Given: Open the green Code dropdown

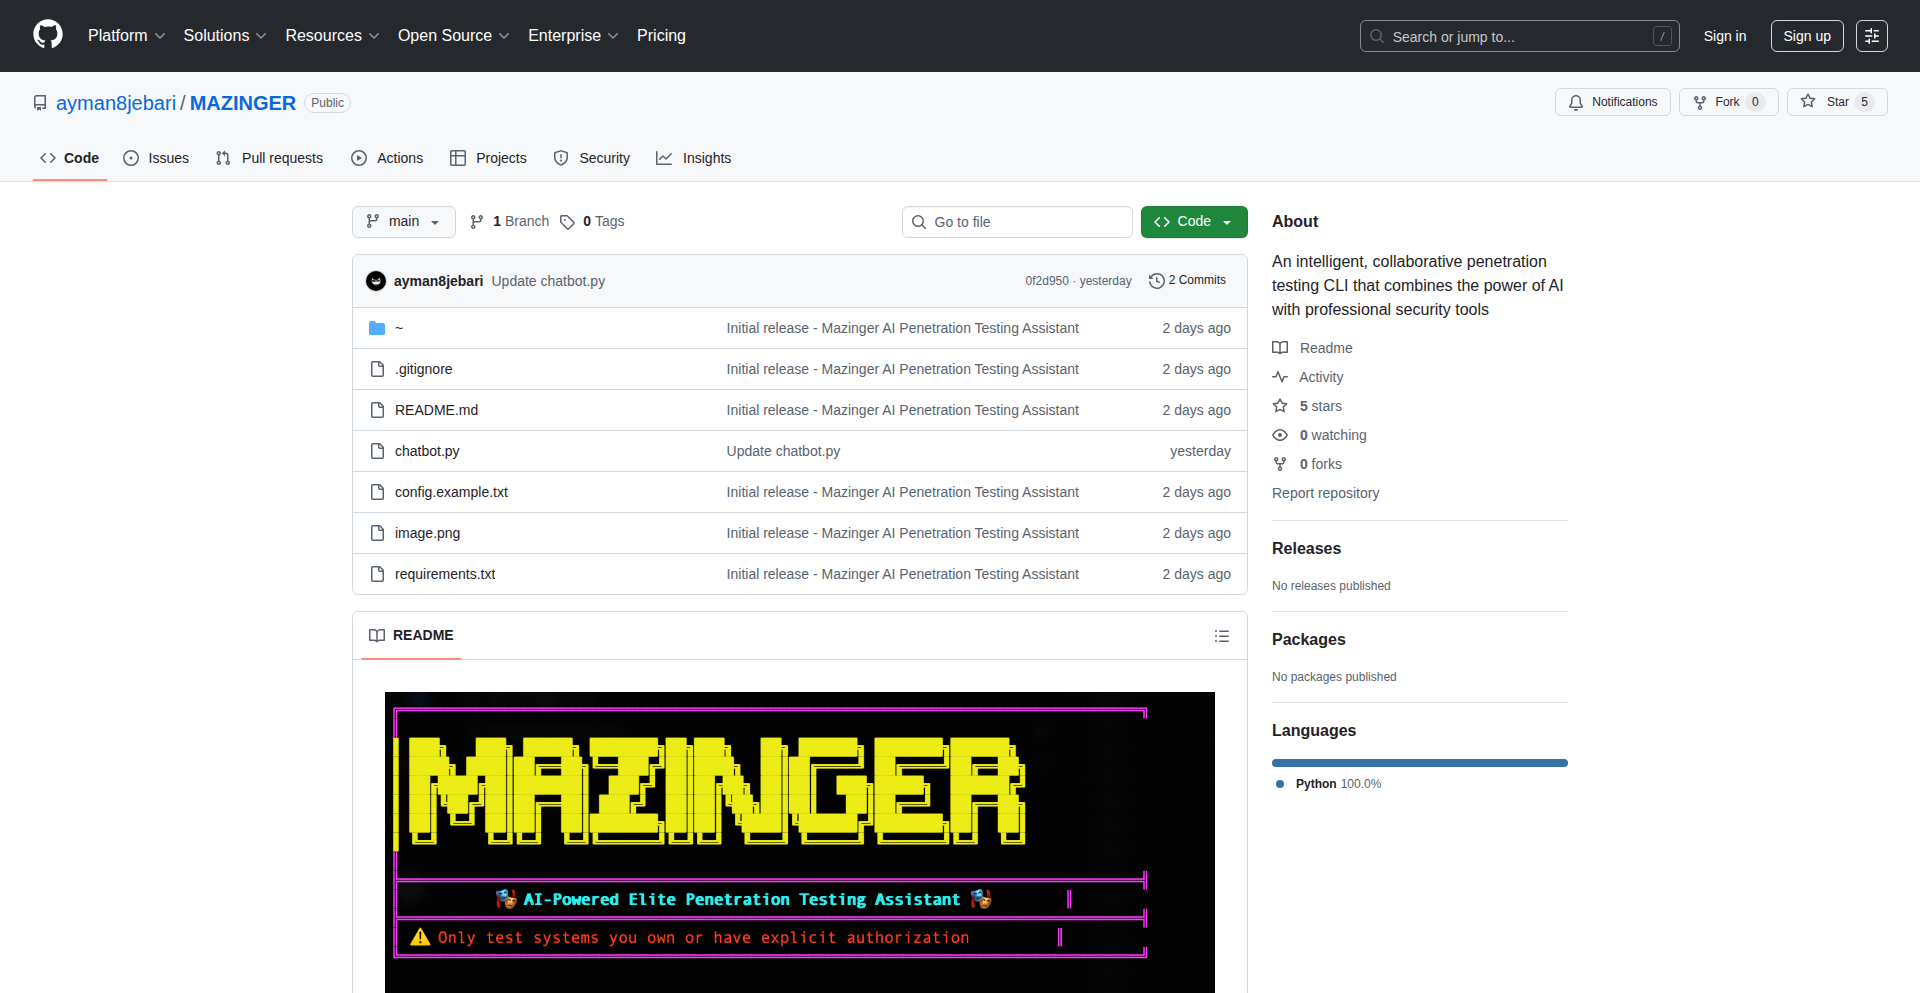Looking at the screenshot, I should coord(1193,222).
